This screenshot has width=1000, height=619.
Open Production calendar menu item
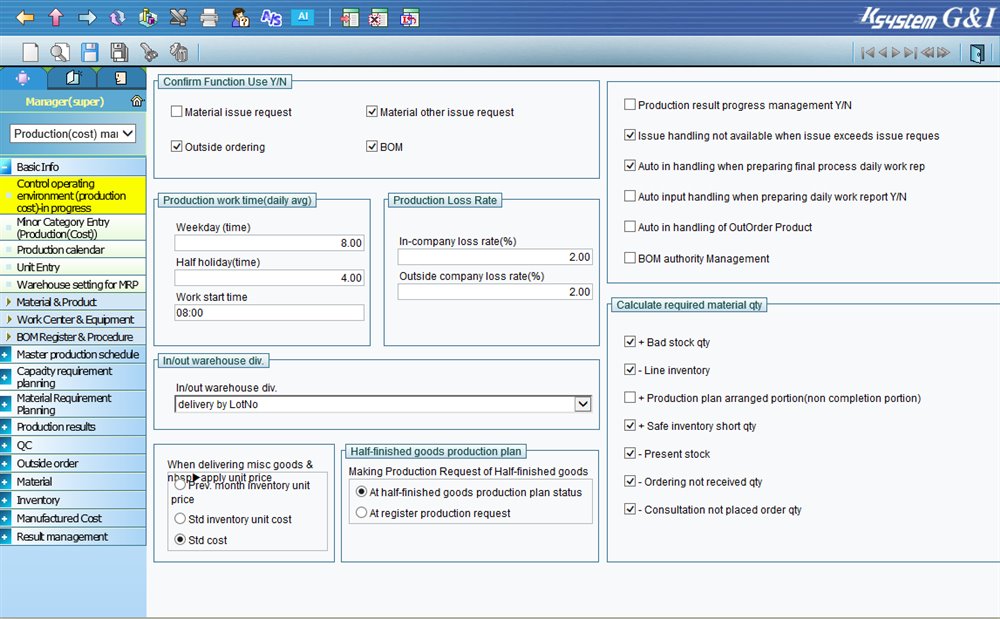[x=61, y=250]
